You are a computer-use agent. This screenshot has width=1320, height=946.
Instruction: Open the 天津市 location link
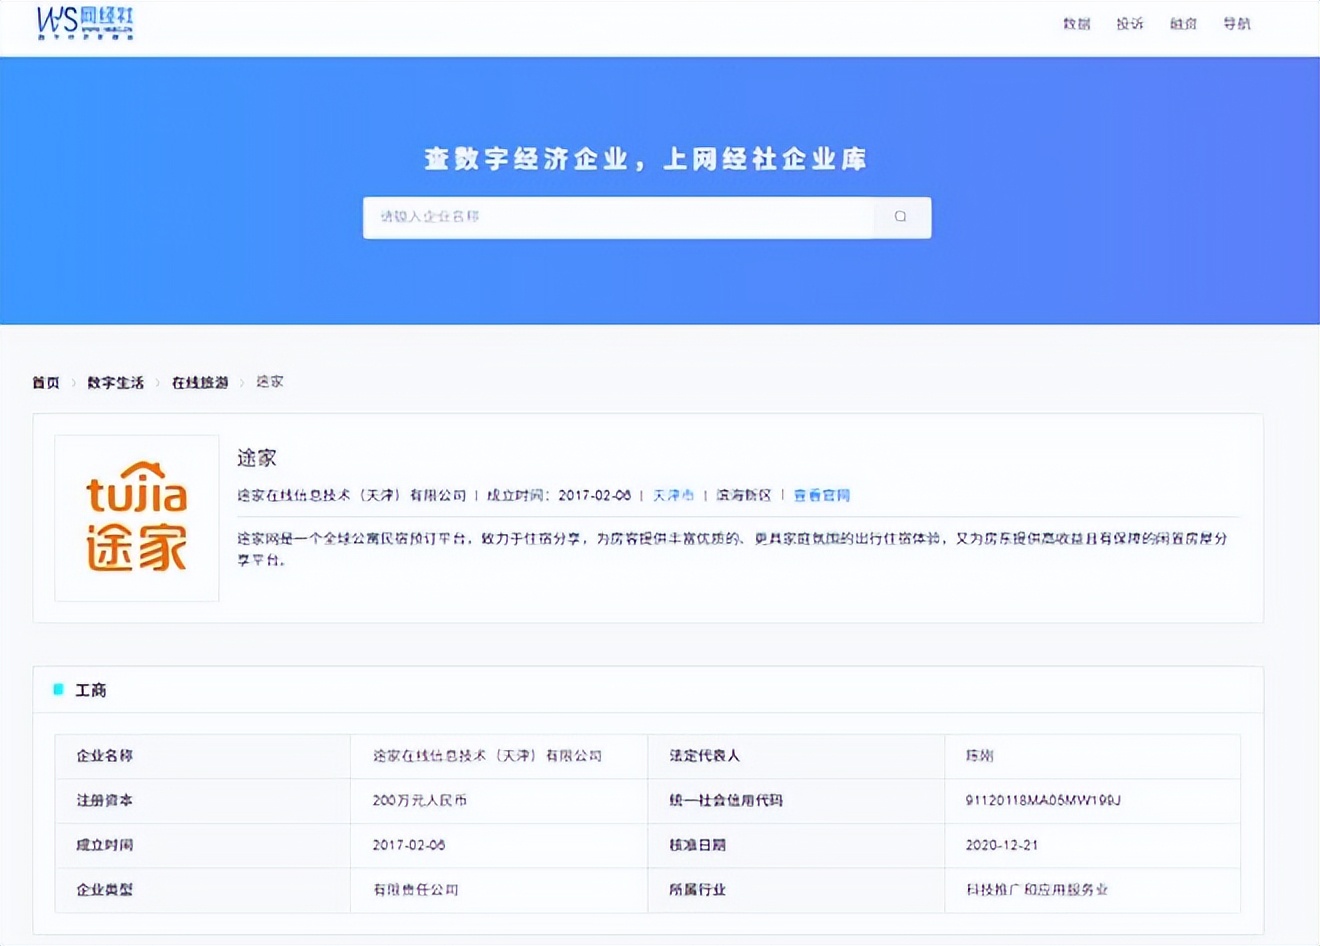pos(673,495)
